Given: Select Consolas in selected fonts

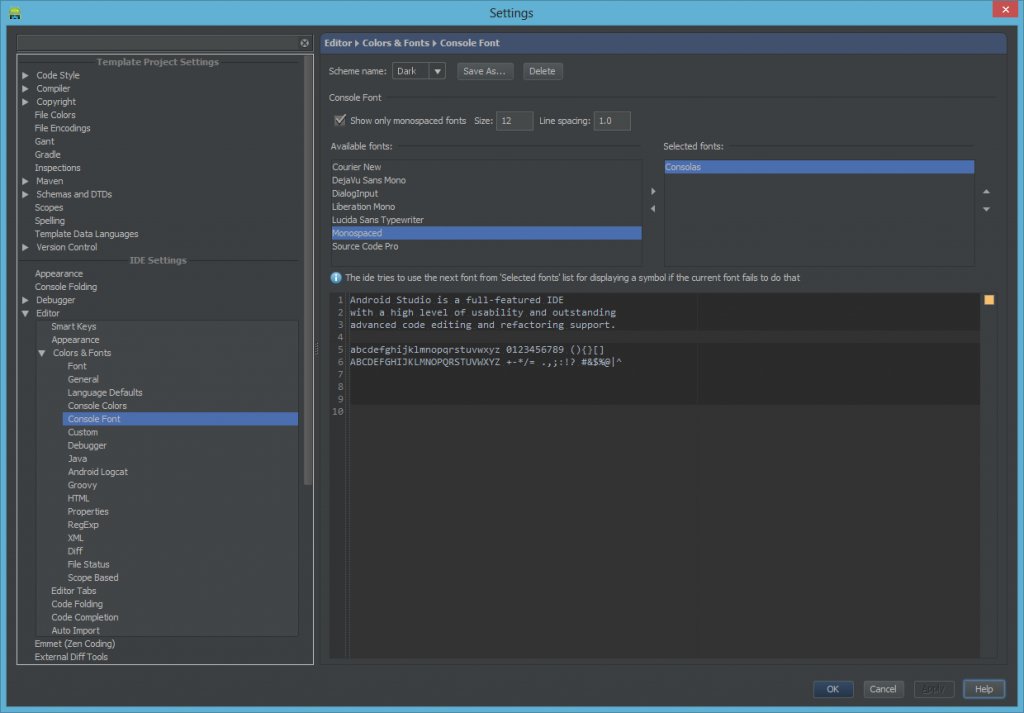Looking at the screenshot, I should (x=819, y=167).
